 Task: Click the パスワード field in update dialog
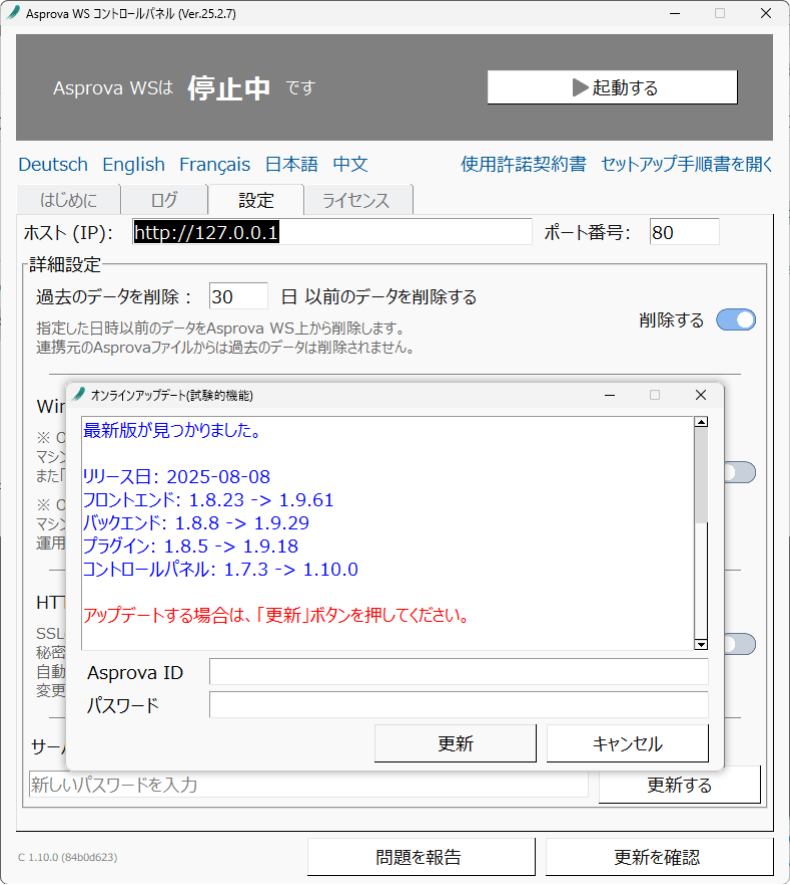(459, 705)
